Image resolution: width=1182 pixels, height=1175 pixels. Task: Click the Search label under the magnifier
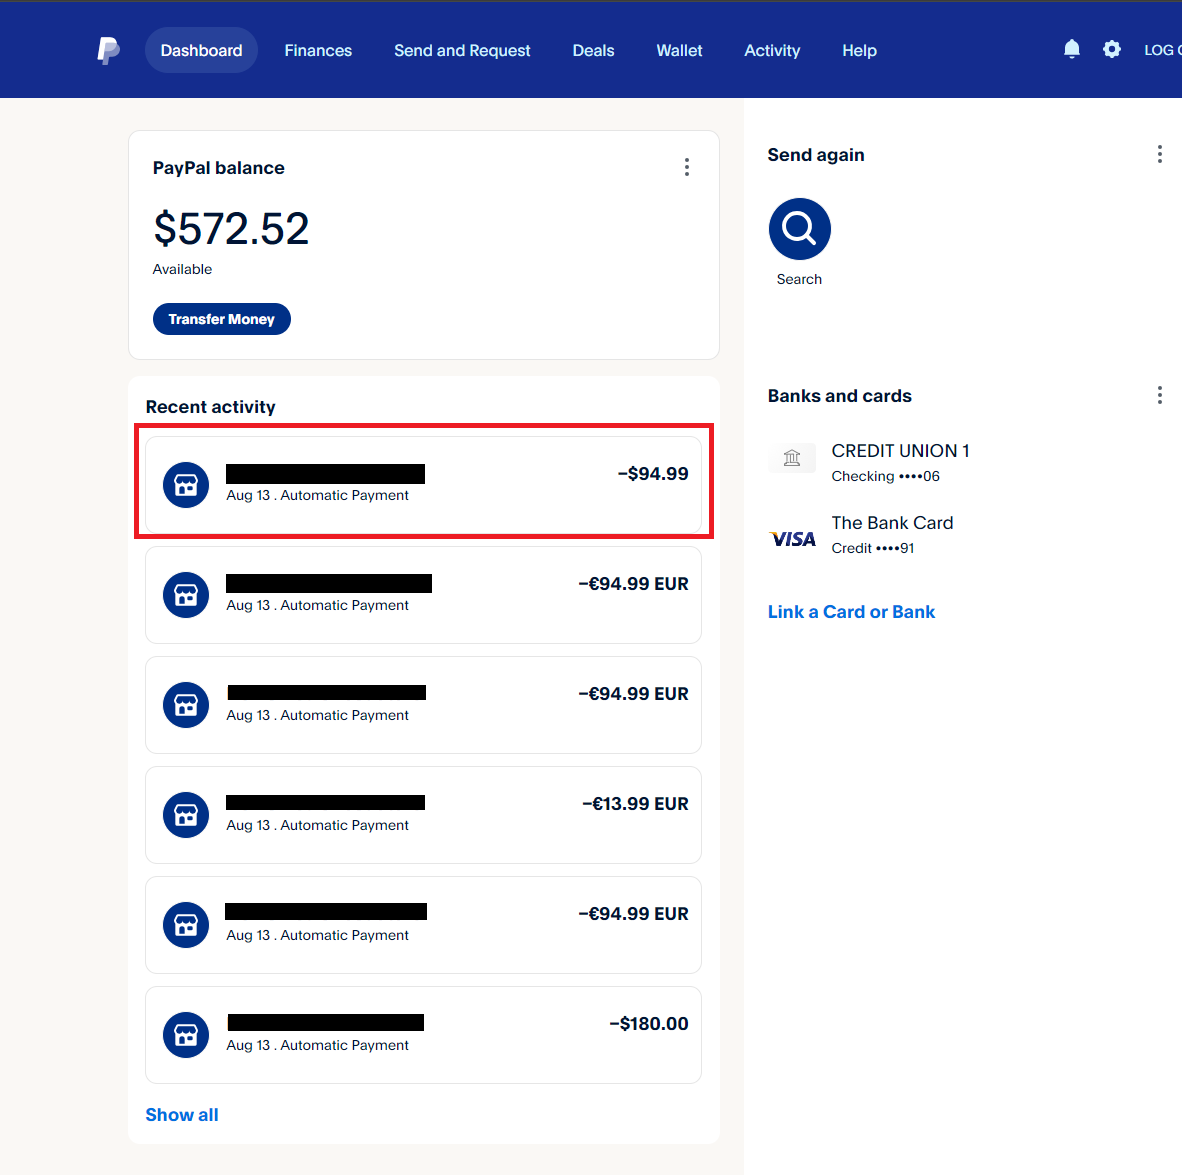pos(799,279)
